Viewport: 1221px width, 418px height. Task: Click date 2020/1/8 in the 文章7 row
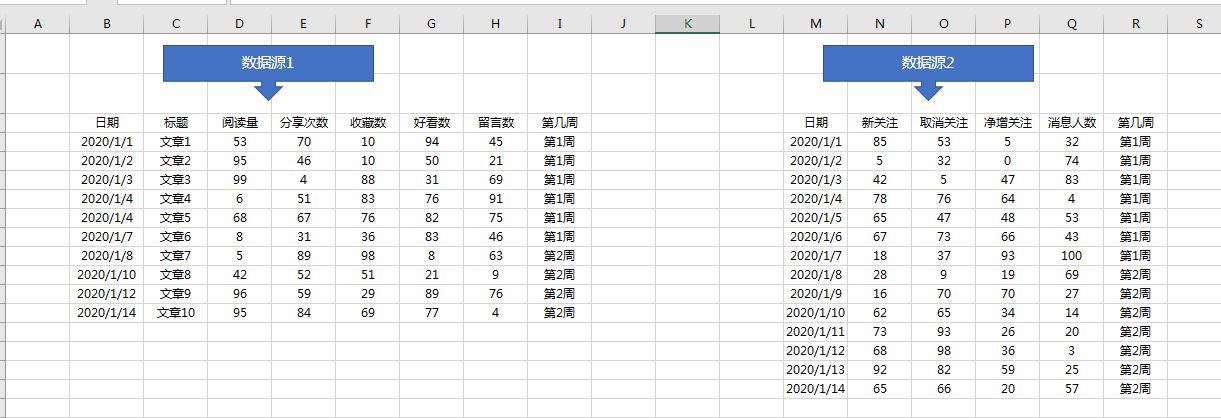pyautogui.click(x=107, y=256)
